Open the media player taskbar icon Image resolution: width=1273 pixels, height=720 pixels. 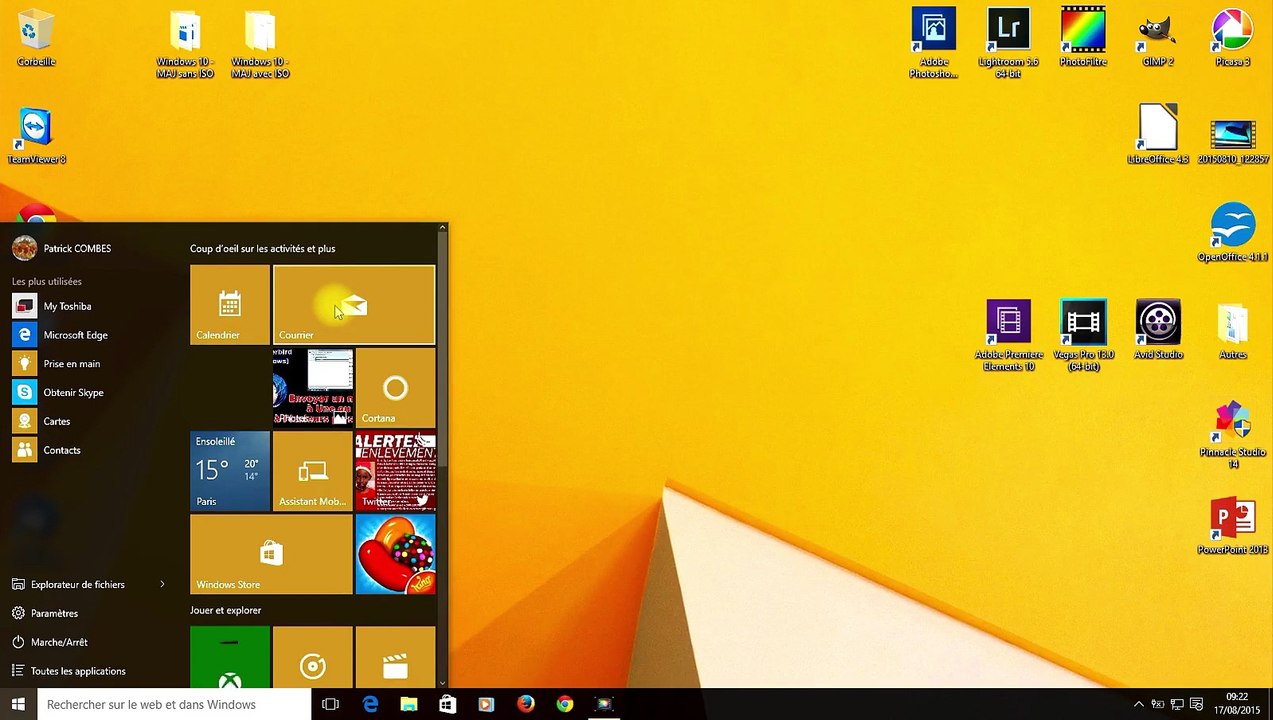(x=486, y=704)
